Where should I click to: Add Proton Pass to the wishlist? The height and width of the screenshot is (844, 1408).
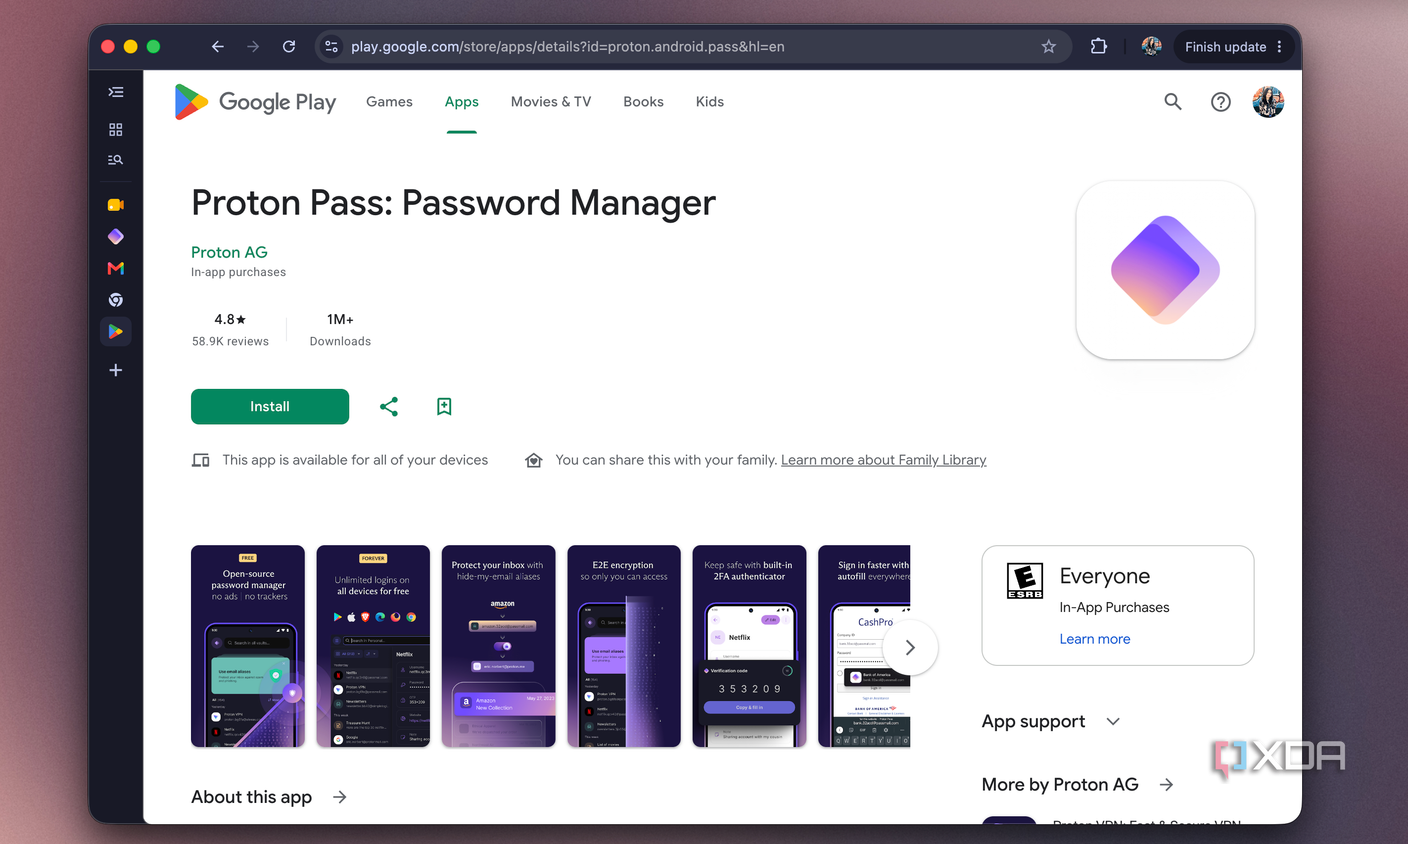click(x=444, y=406)
